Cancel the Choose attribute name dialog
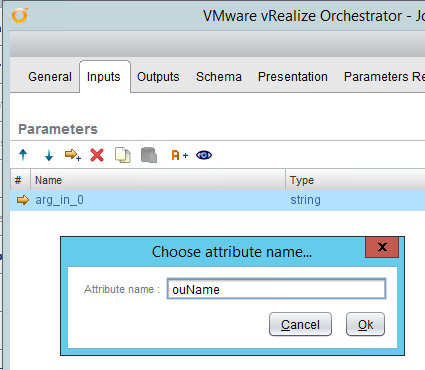The image size is (425, 370). 300,324
